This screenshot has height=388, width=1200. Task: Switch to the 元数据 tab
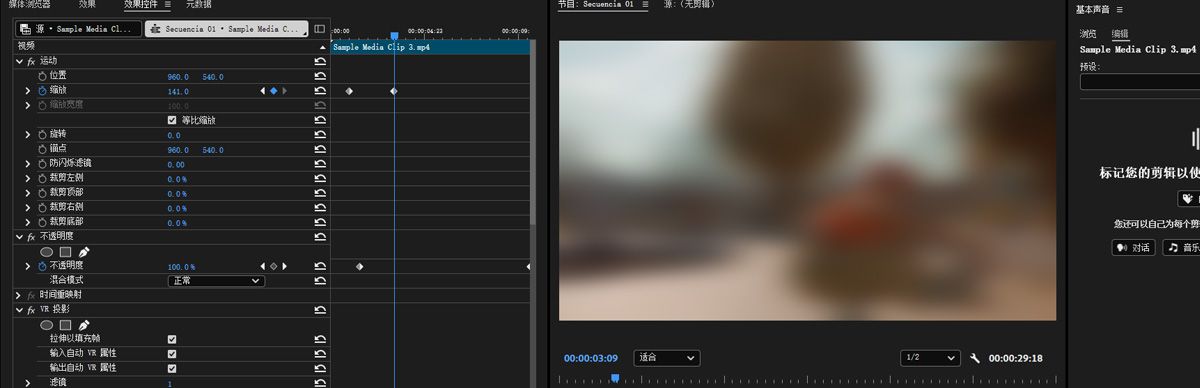tap(199, 5)
